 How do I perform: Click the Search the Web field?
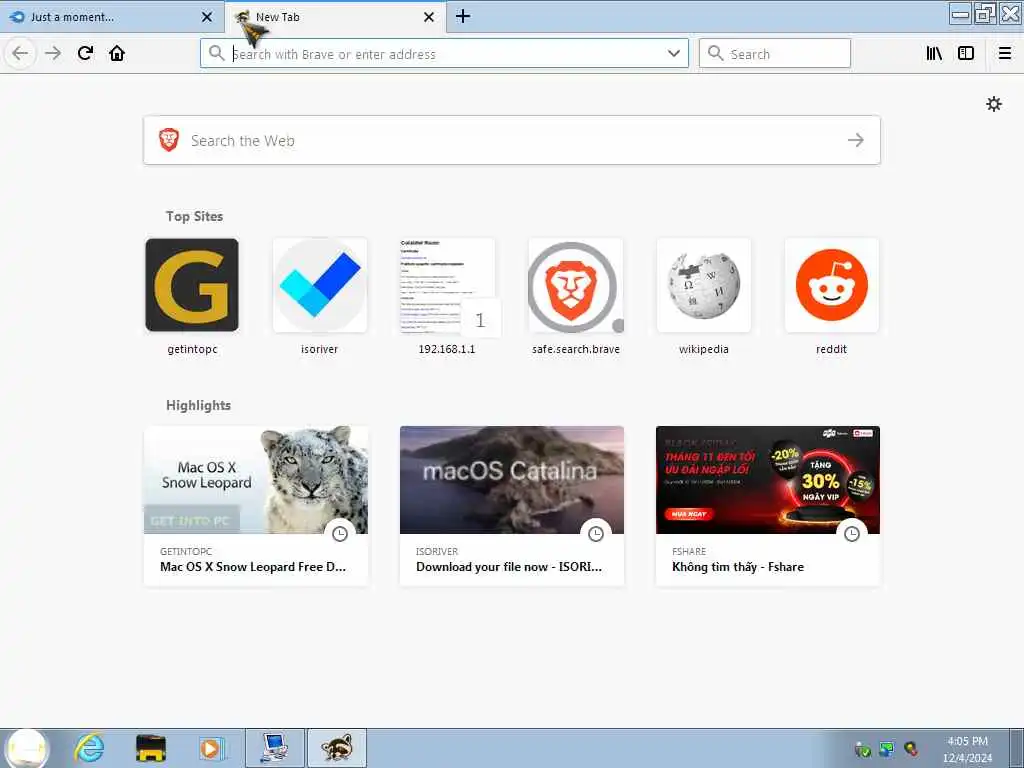[512, 140]
